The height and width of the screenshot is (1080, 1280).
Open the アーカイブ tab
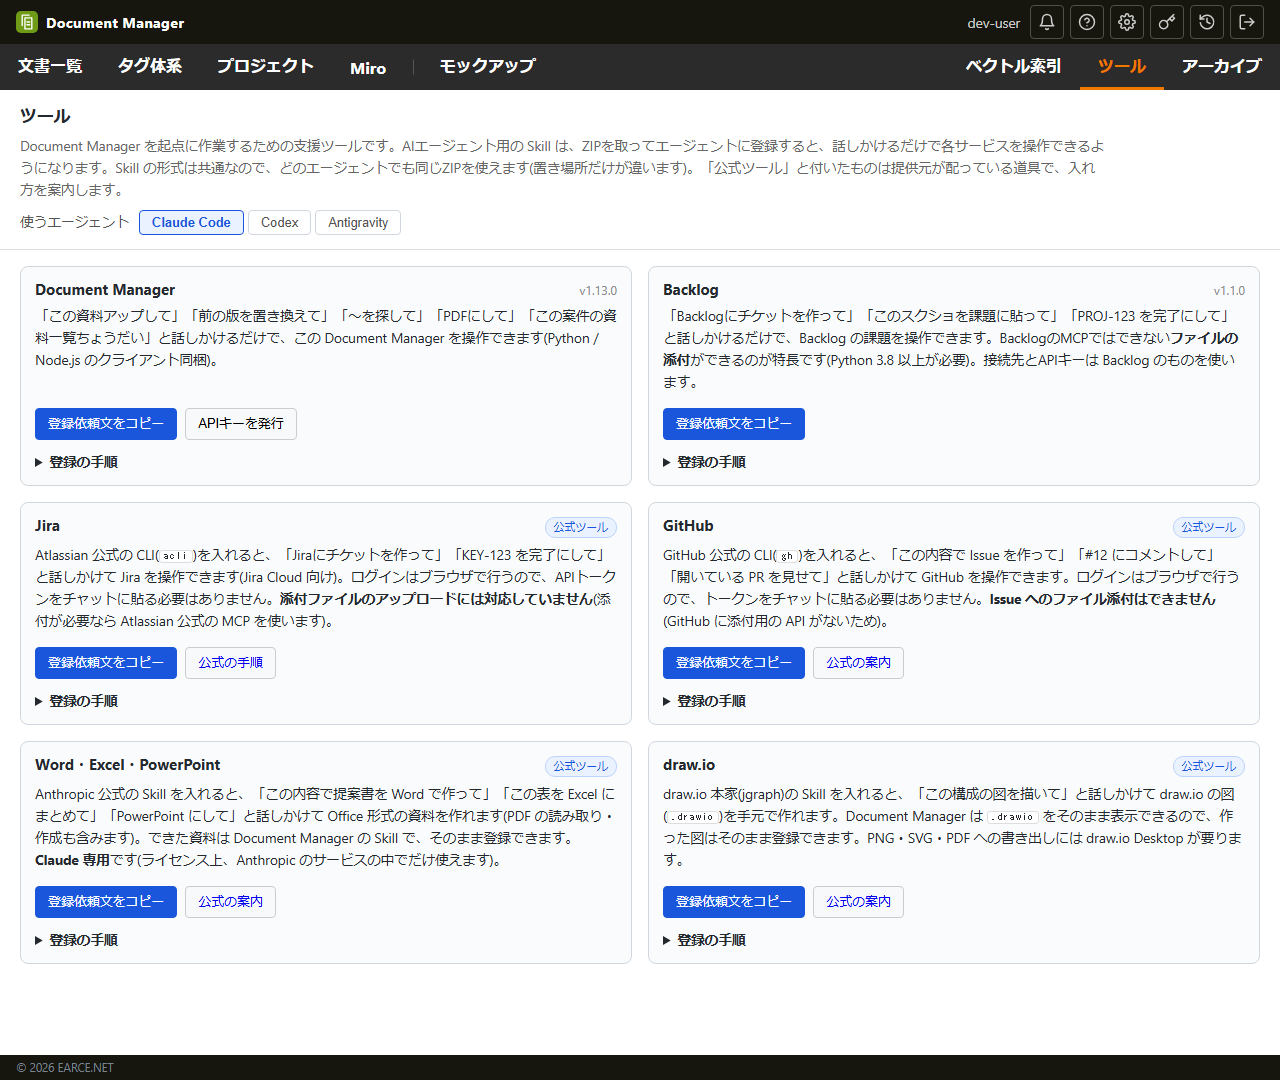click(1221, 67)
